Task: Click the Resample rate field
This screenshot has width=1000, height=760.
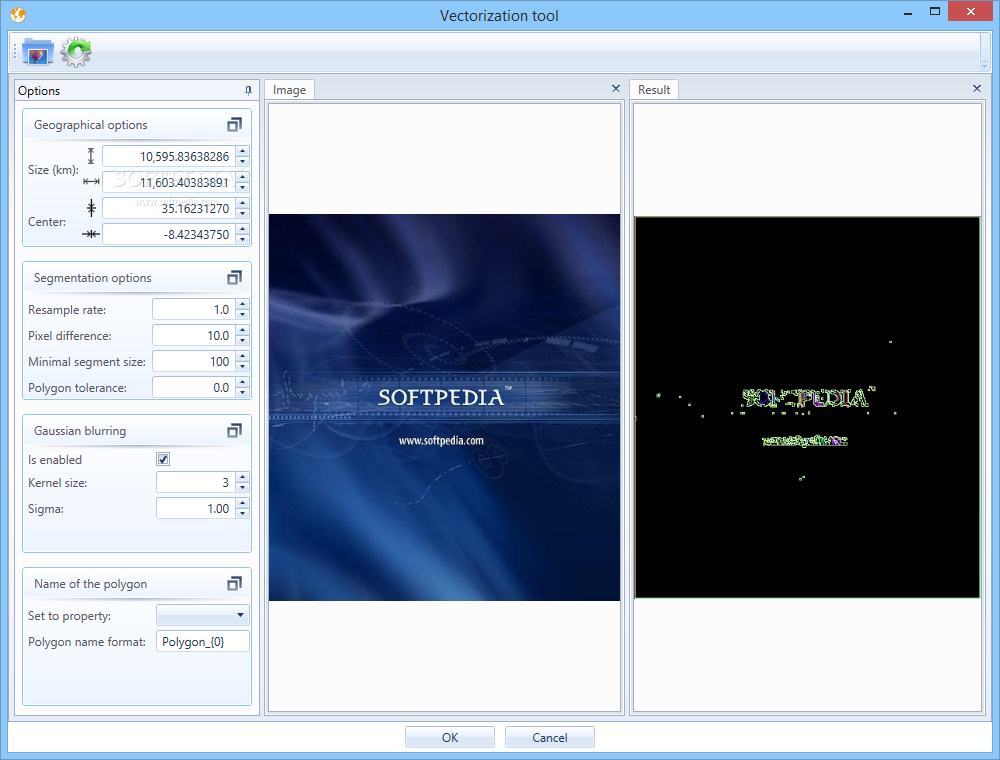Action: (x=194, y=309)
